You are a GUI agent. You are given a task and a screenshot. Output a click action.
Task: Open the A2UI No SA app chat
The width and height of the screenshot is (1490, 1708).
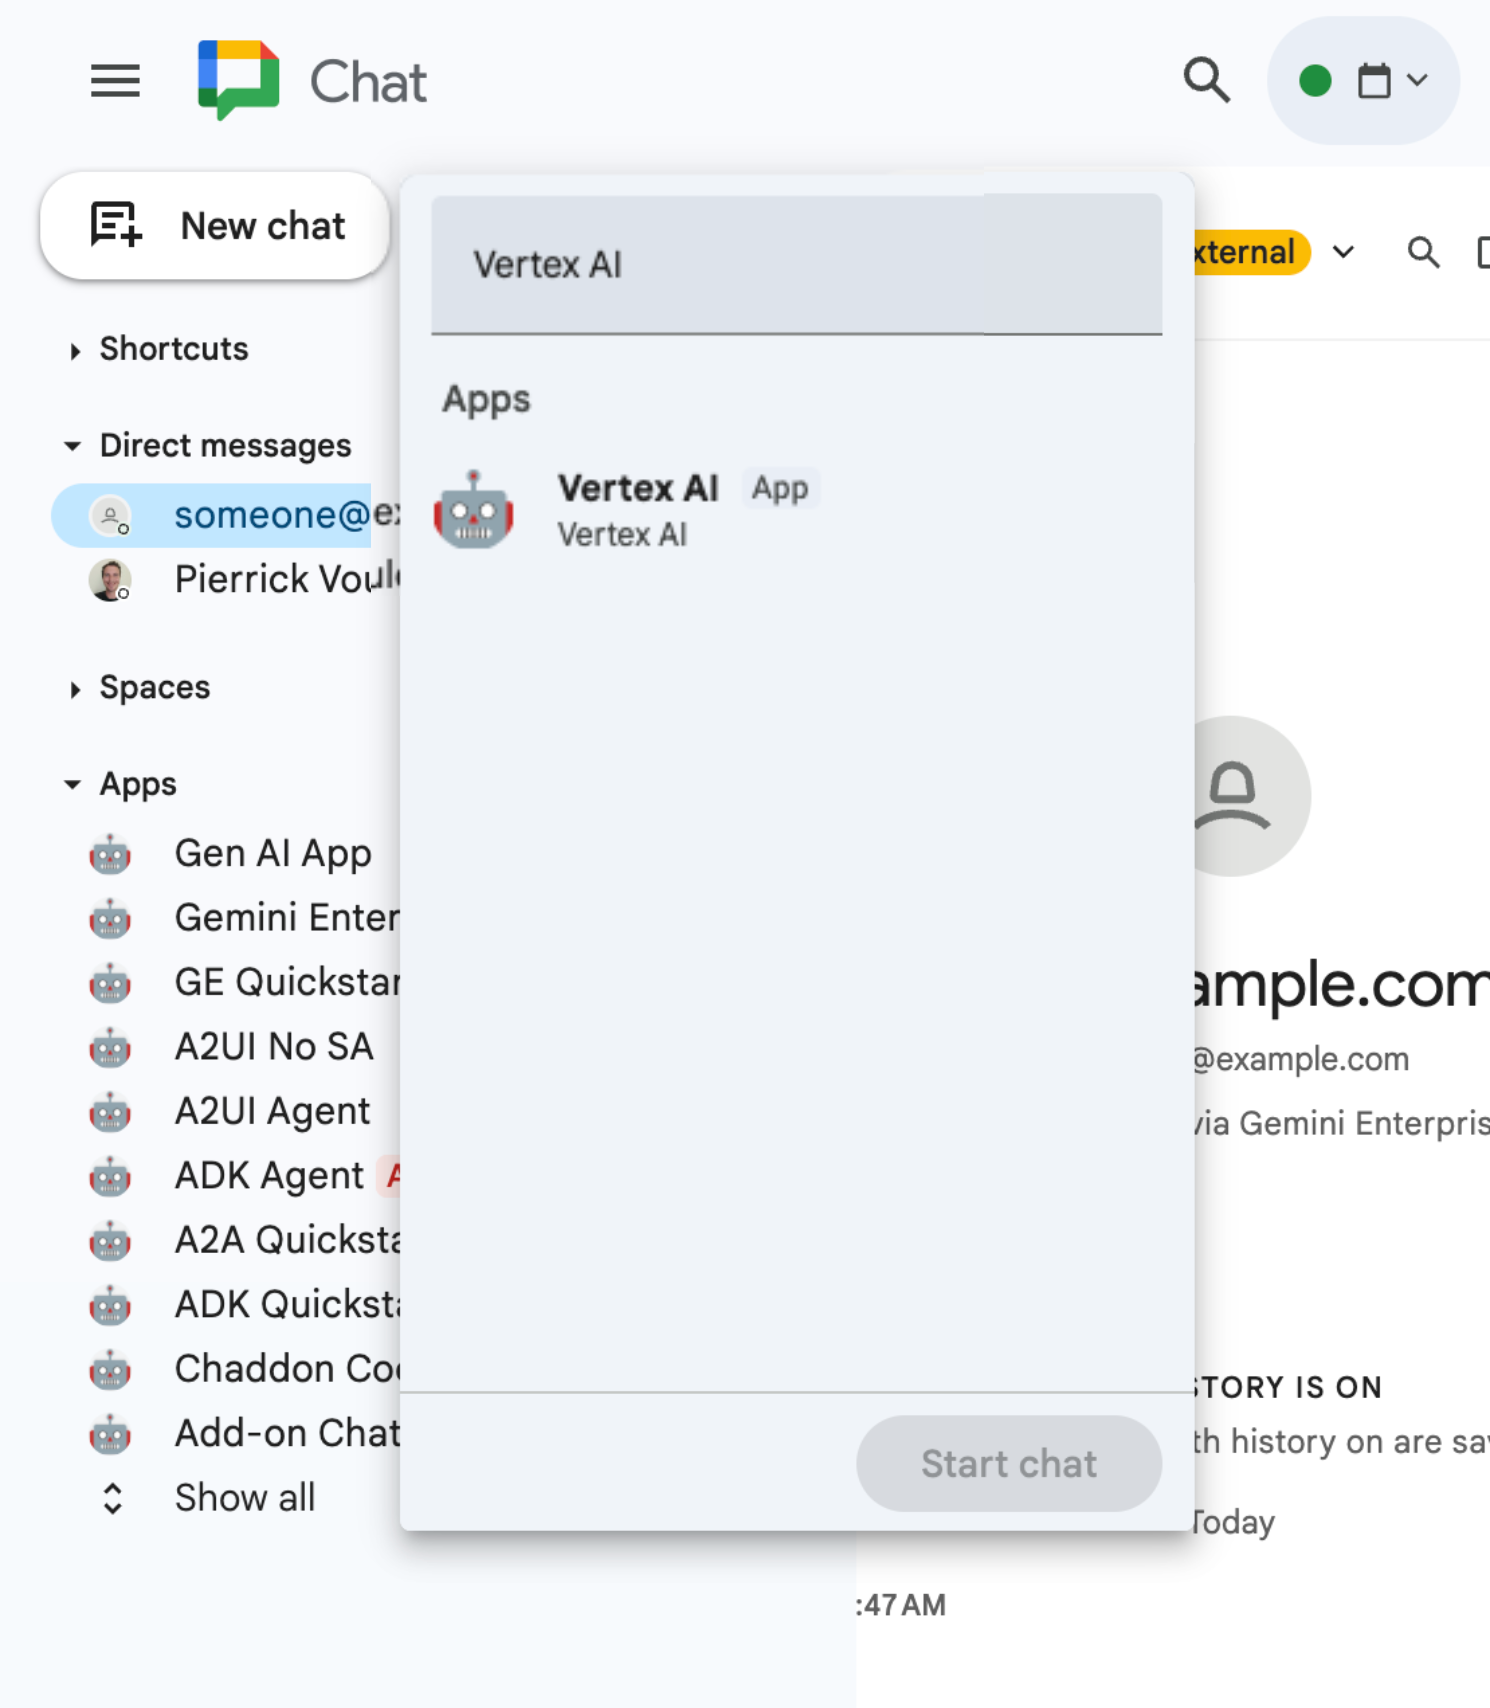274,1047
